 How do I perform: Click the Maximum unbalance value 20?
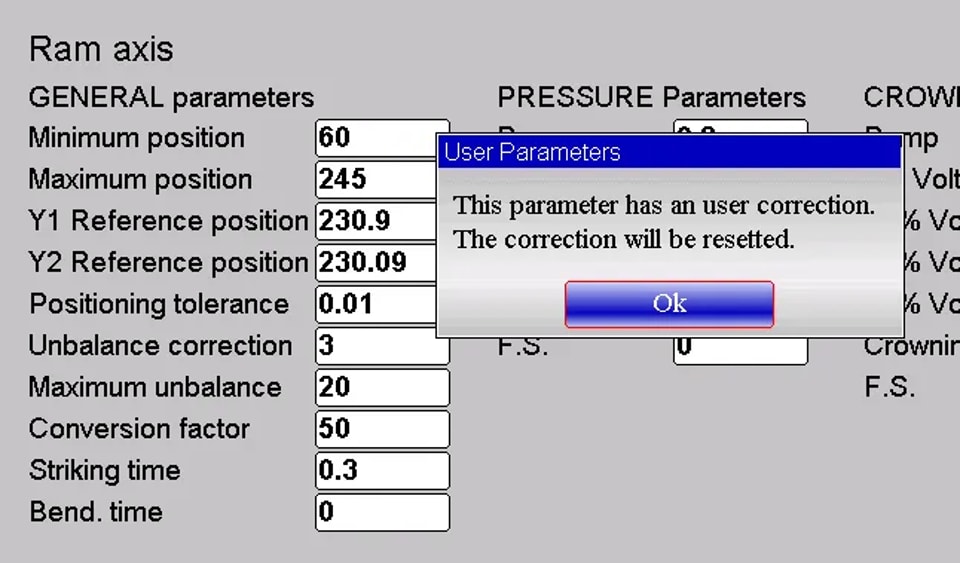383,387
